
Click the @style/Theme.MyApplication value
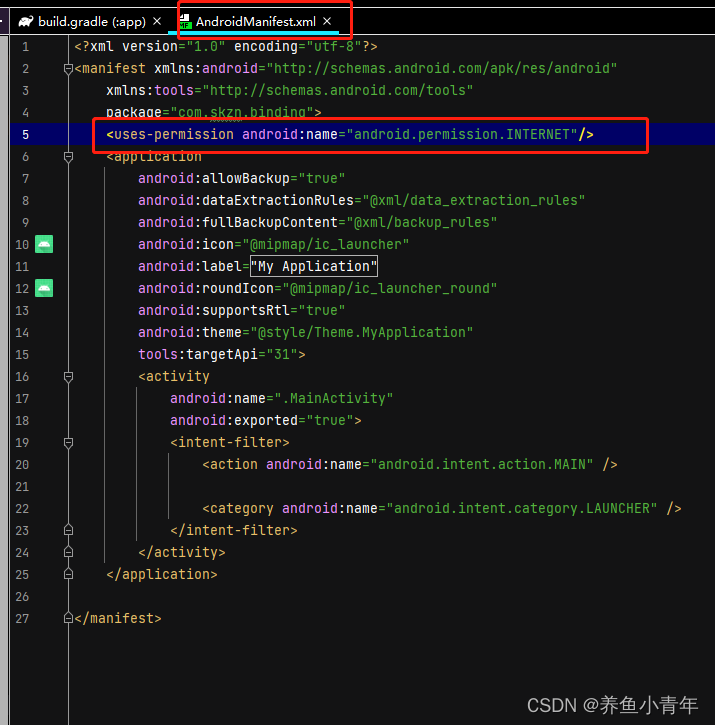pos(362,332)
